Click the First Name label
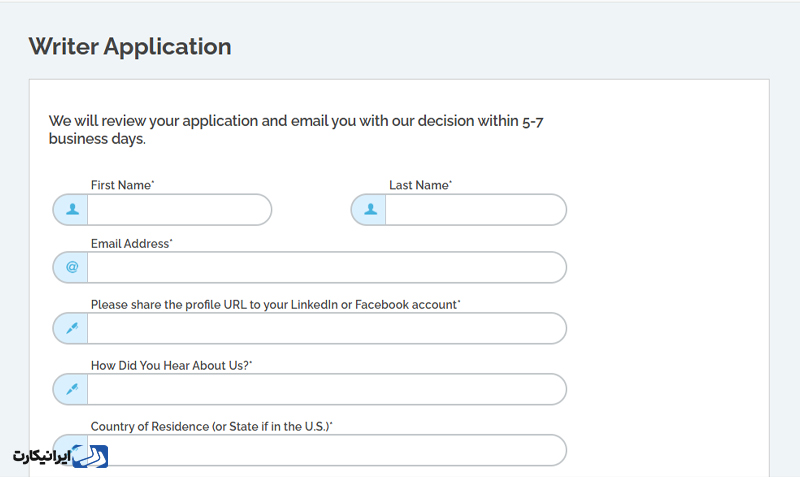 [x=122, y=185]
